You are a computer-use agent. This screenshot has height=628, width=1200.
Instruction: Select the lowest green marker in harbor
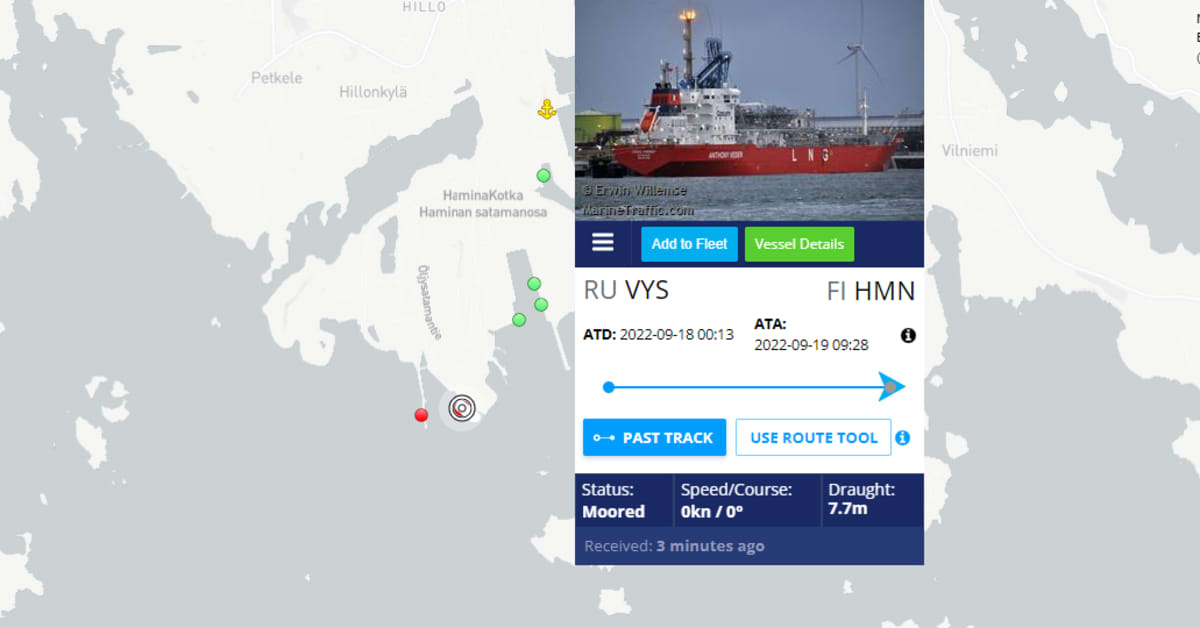point(519,320)
